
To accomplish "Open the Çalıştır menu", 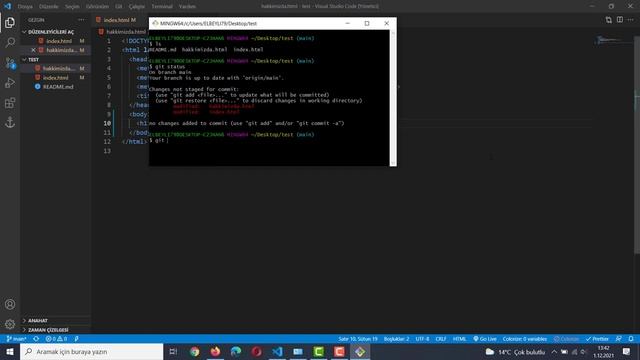I will pyautogui.click(x=137, y=7).
